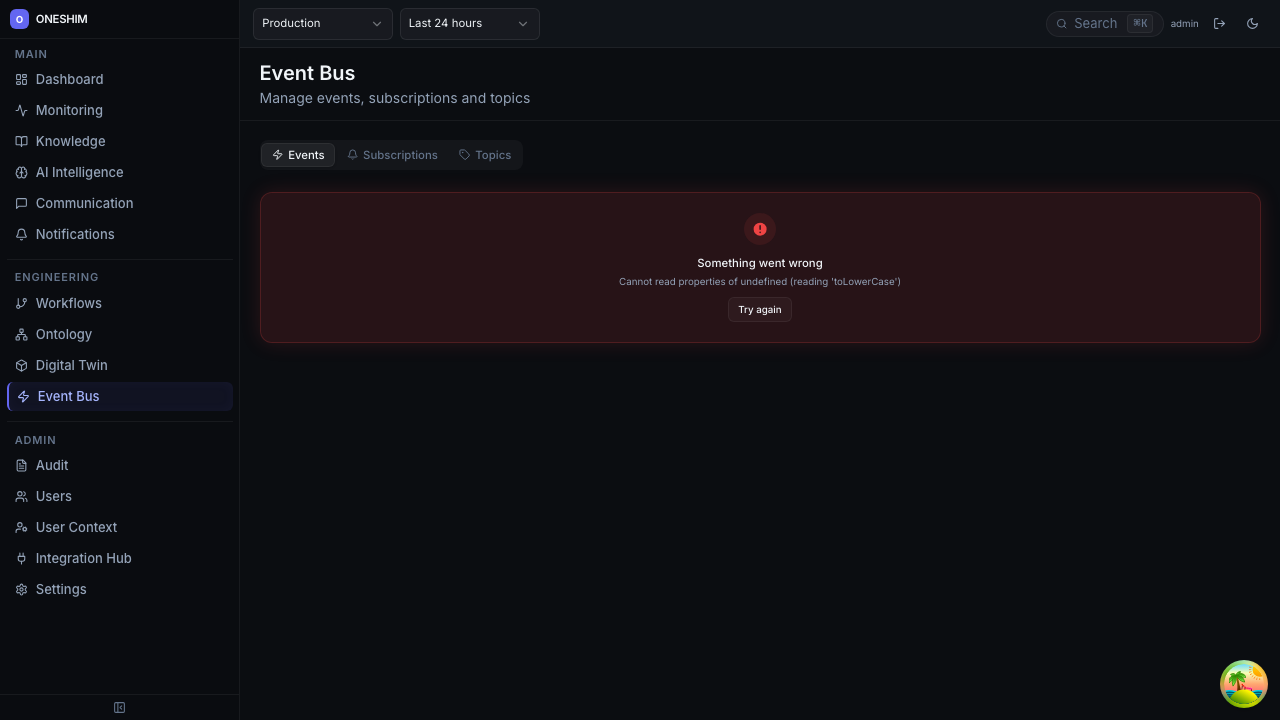
Task: Switch to the Subscriptions tab
Action: (x=392, y=155)
